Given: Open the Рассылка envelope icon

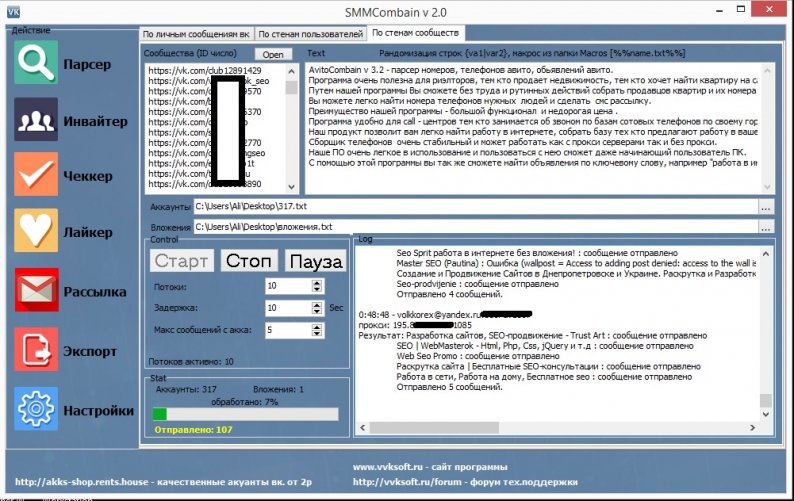Looking at the screenshot, I should [x=36, y=290].
